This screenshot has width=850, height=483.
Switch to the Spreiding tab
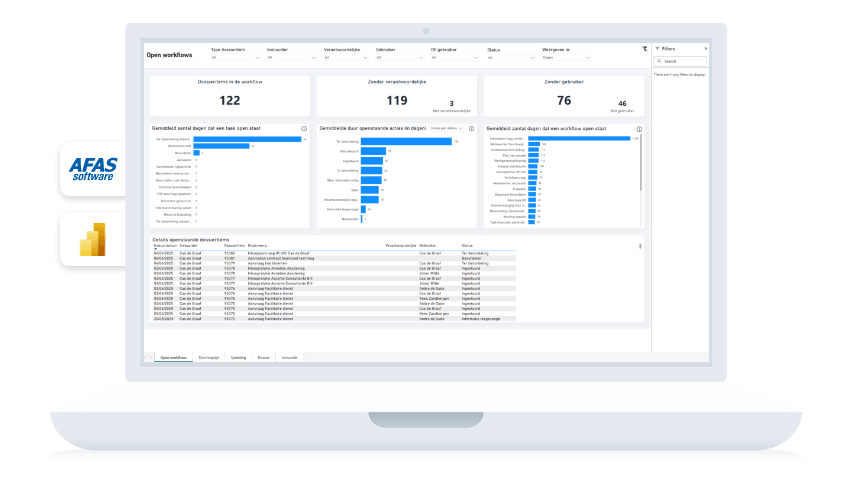coord(238,356)
